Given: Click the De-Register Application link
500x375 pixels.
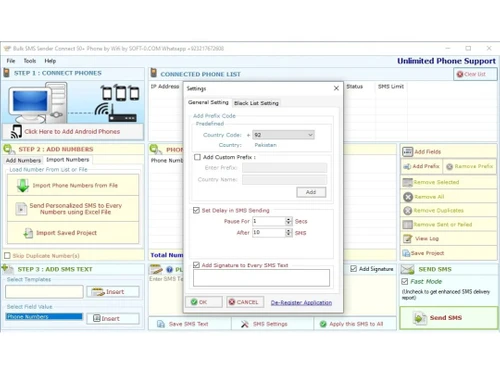Looking at the screenshot, I should (x=301, y=303).
